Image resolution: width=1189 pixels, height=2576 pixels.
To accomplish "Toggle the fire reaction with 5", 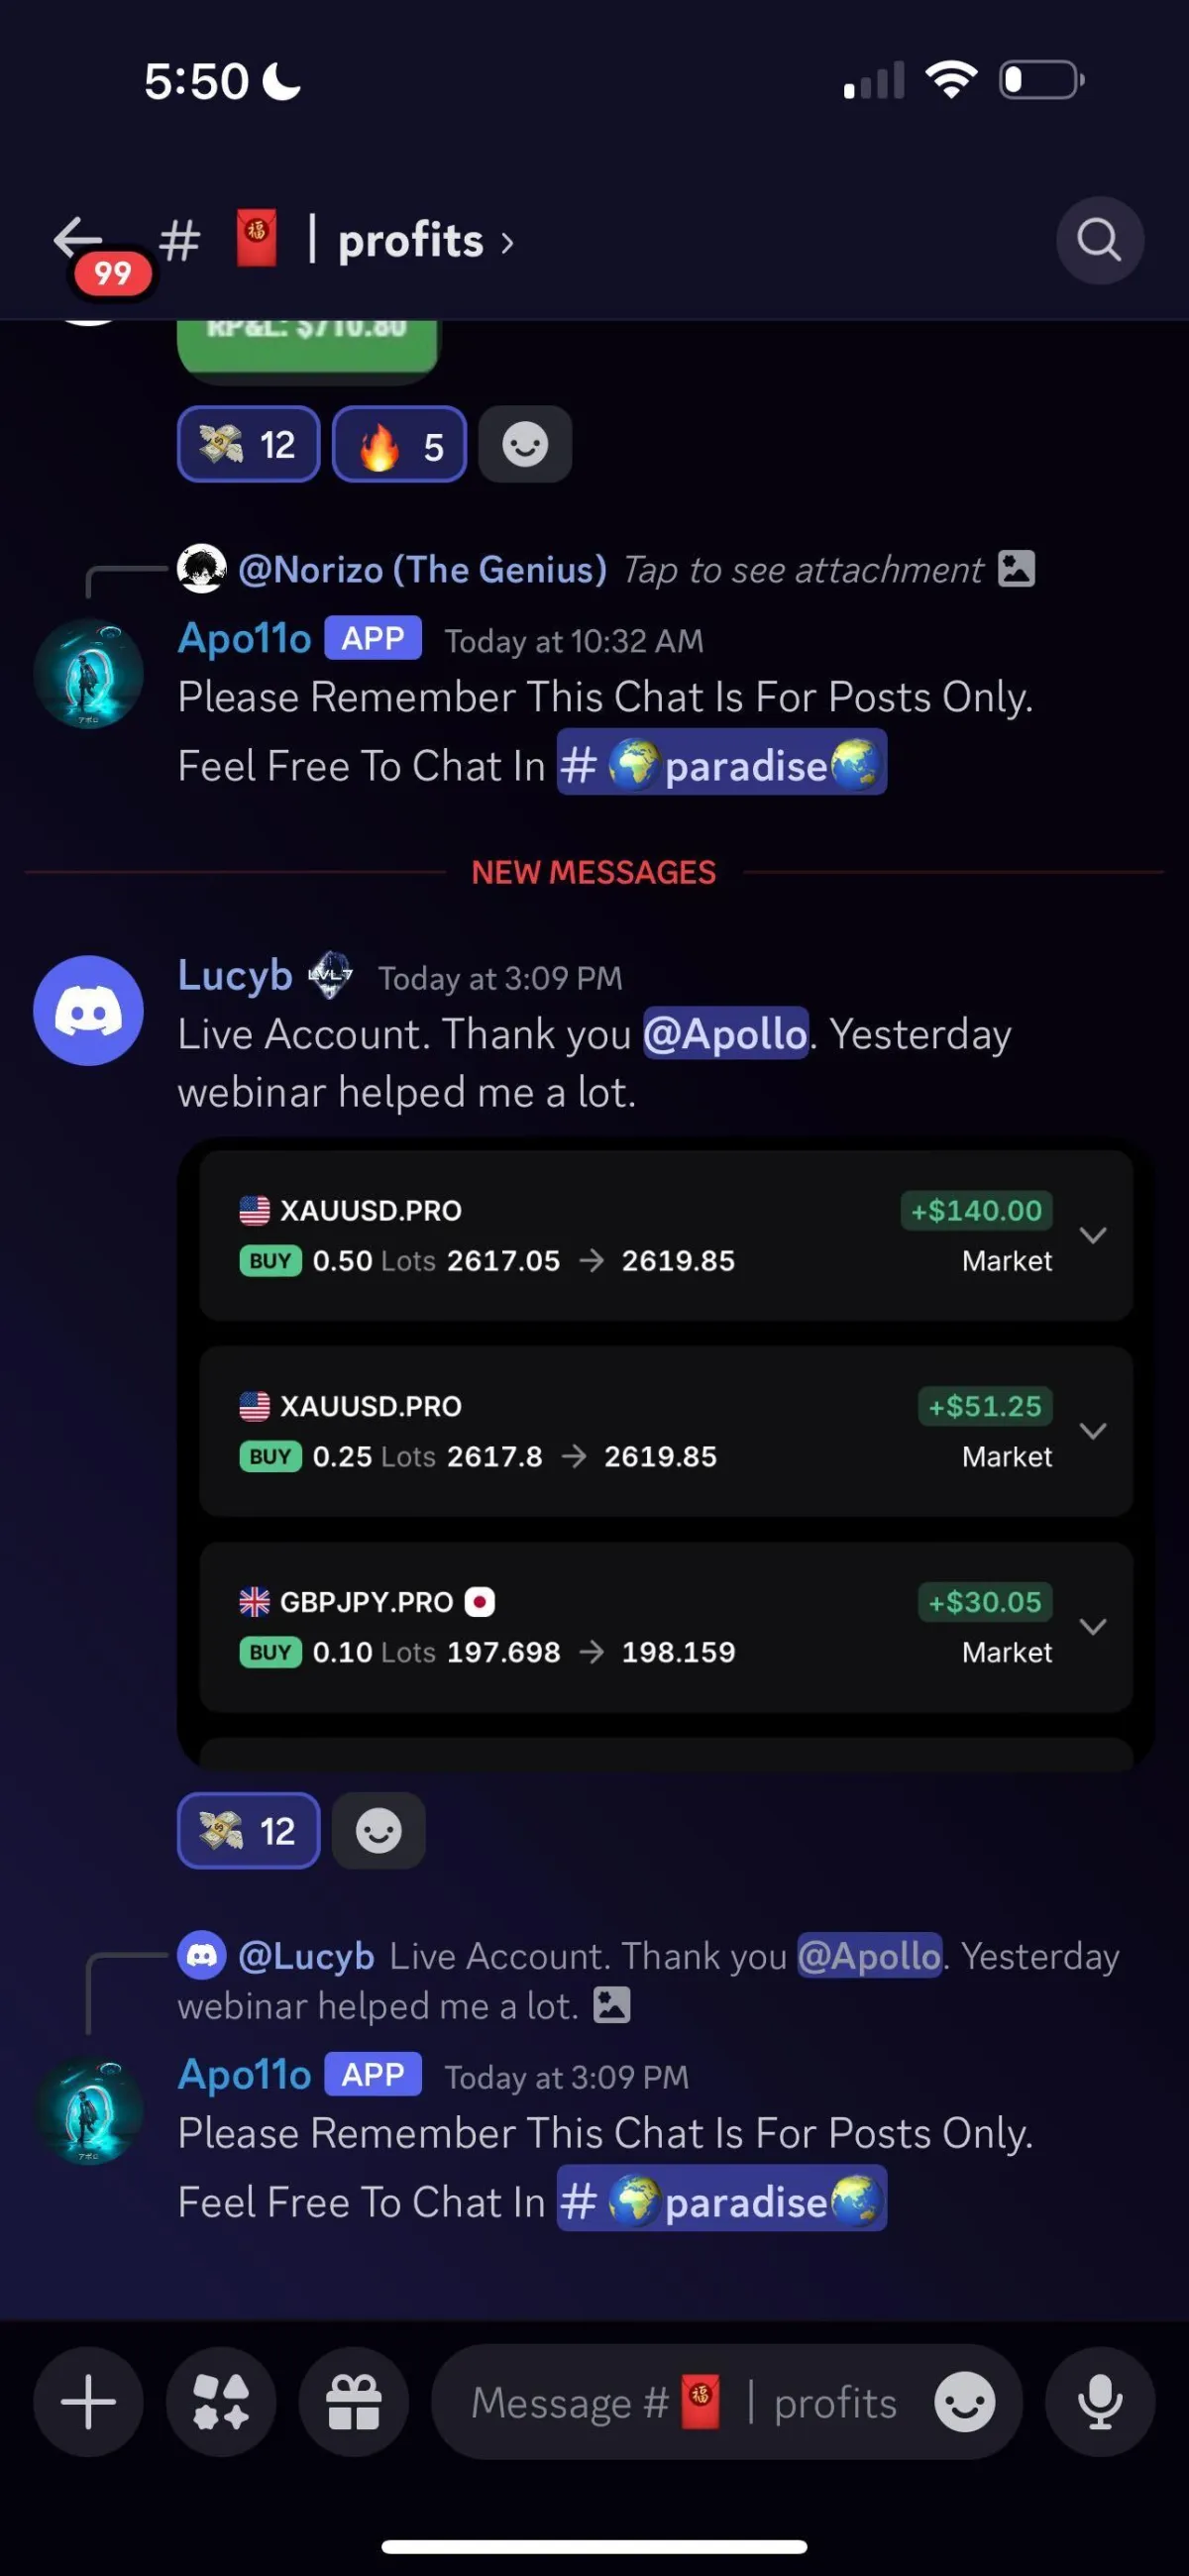I will point(399,444).
